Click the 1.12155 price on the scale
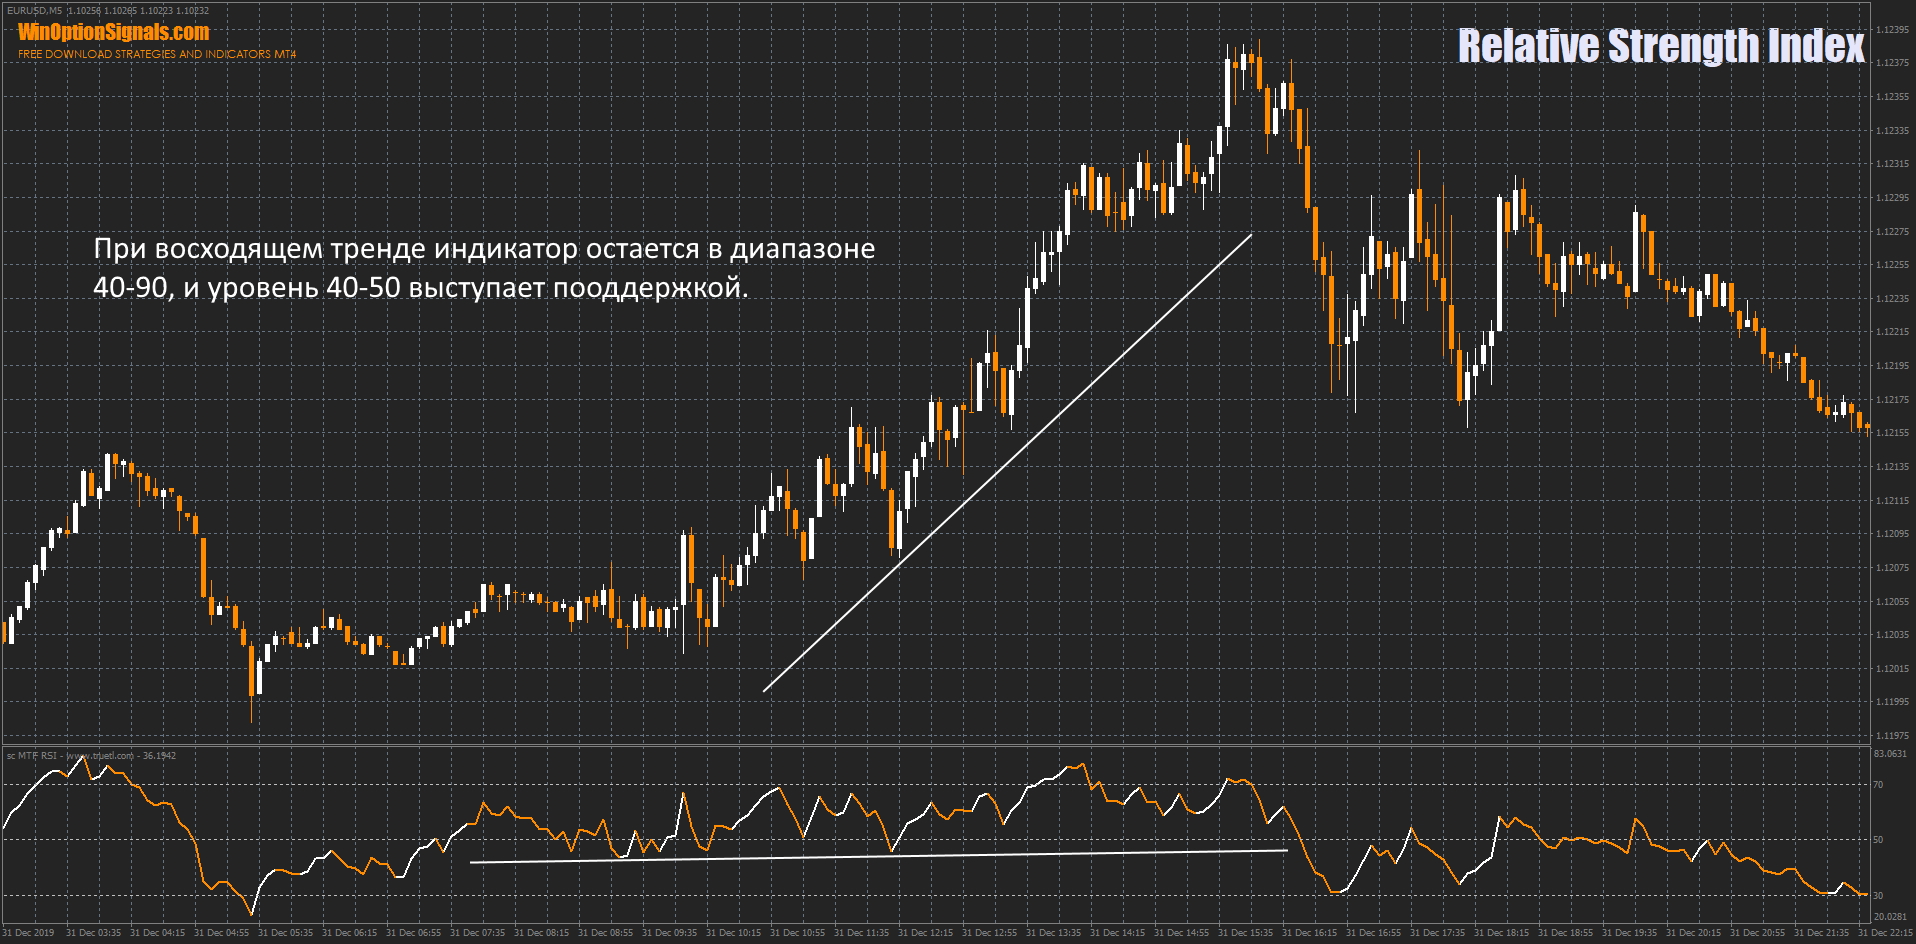Screen dimensions: 1916x944 click(1892, 433)
